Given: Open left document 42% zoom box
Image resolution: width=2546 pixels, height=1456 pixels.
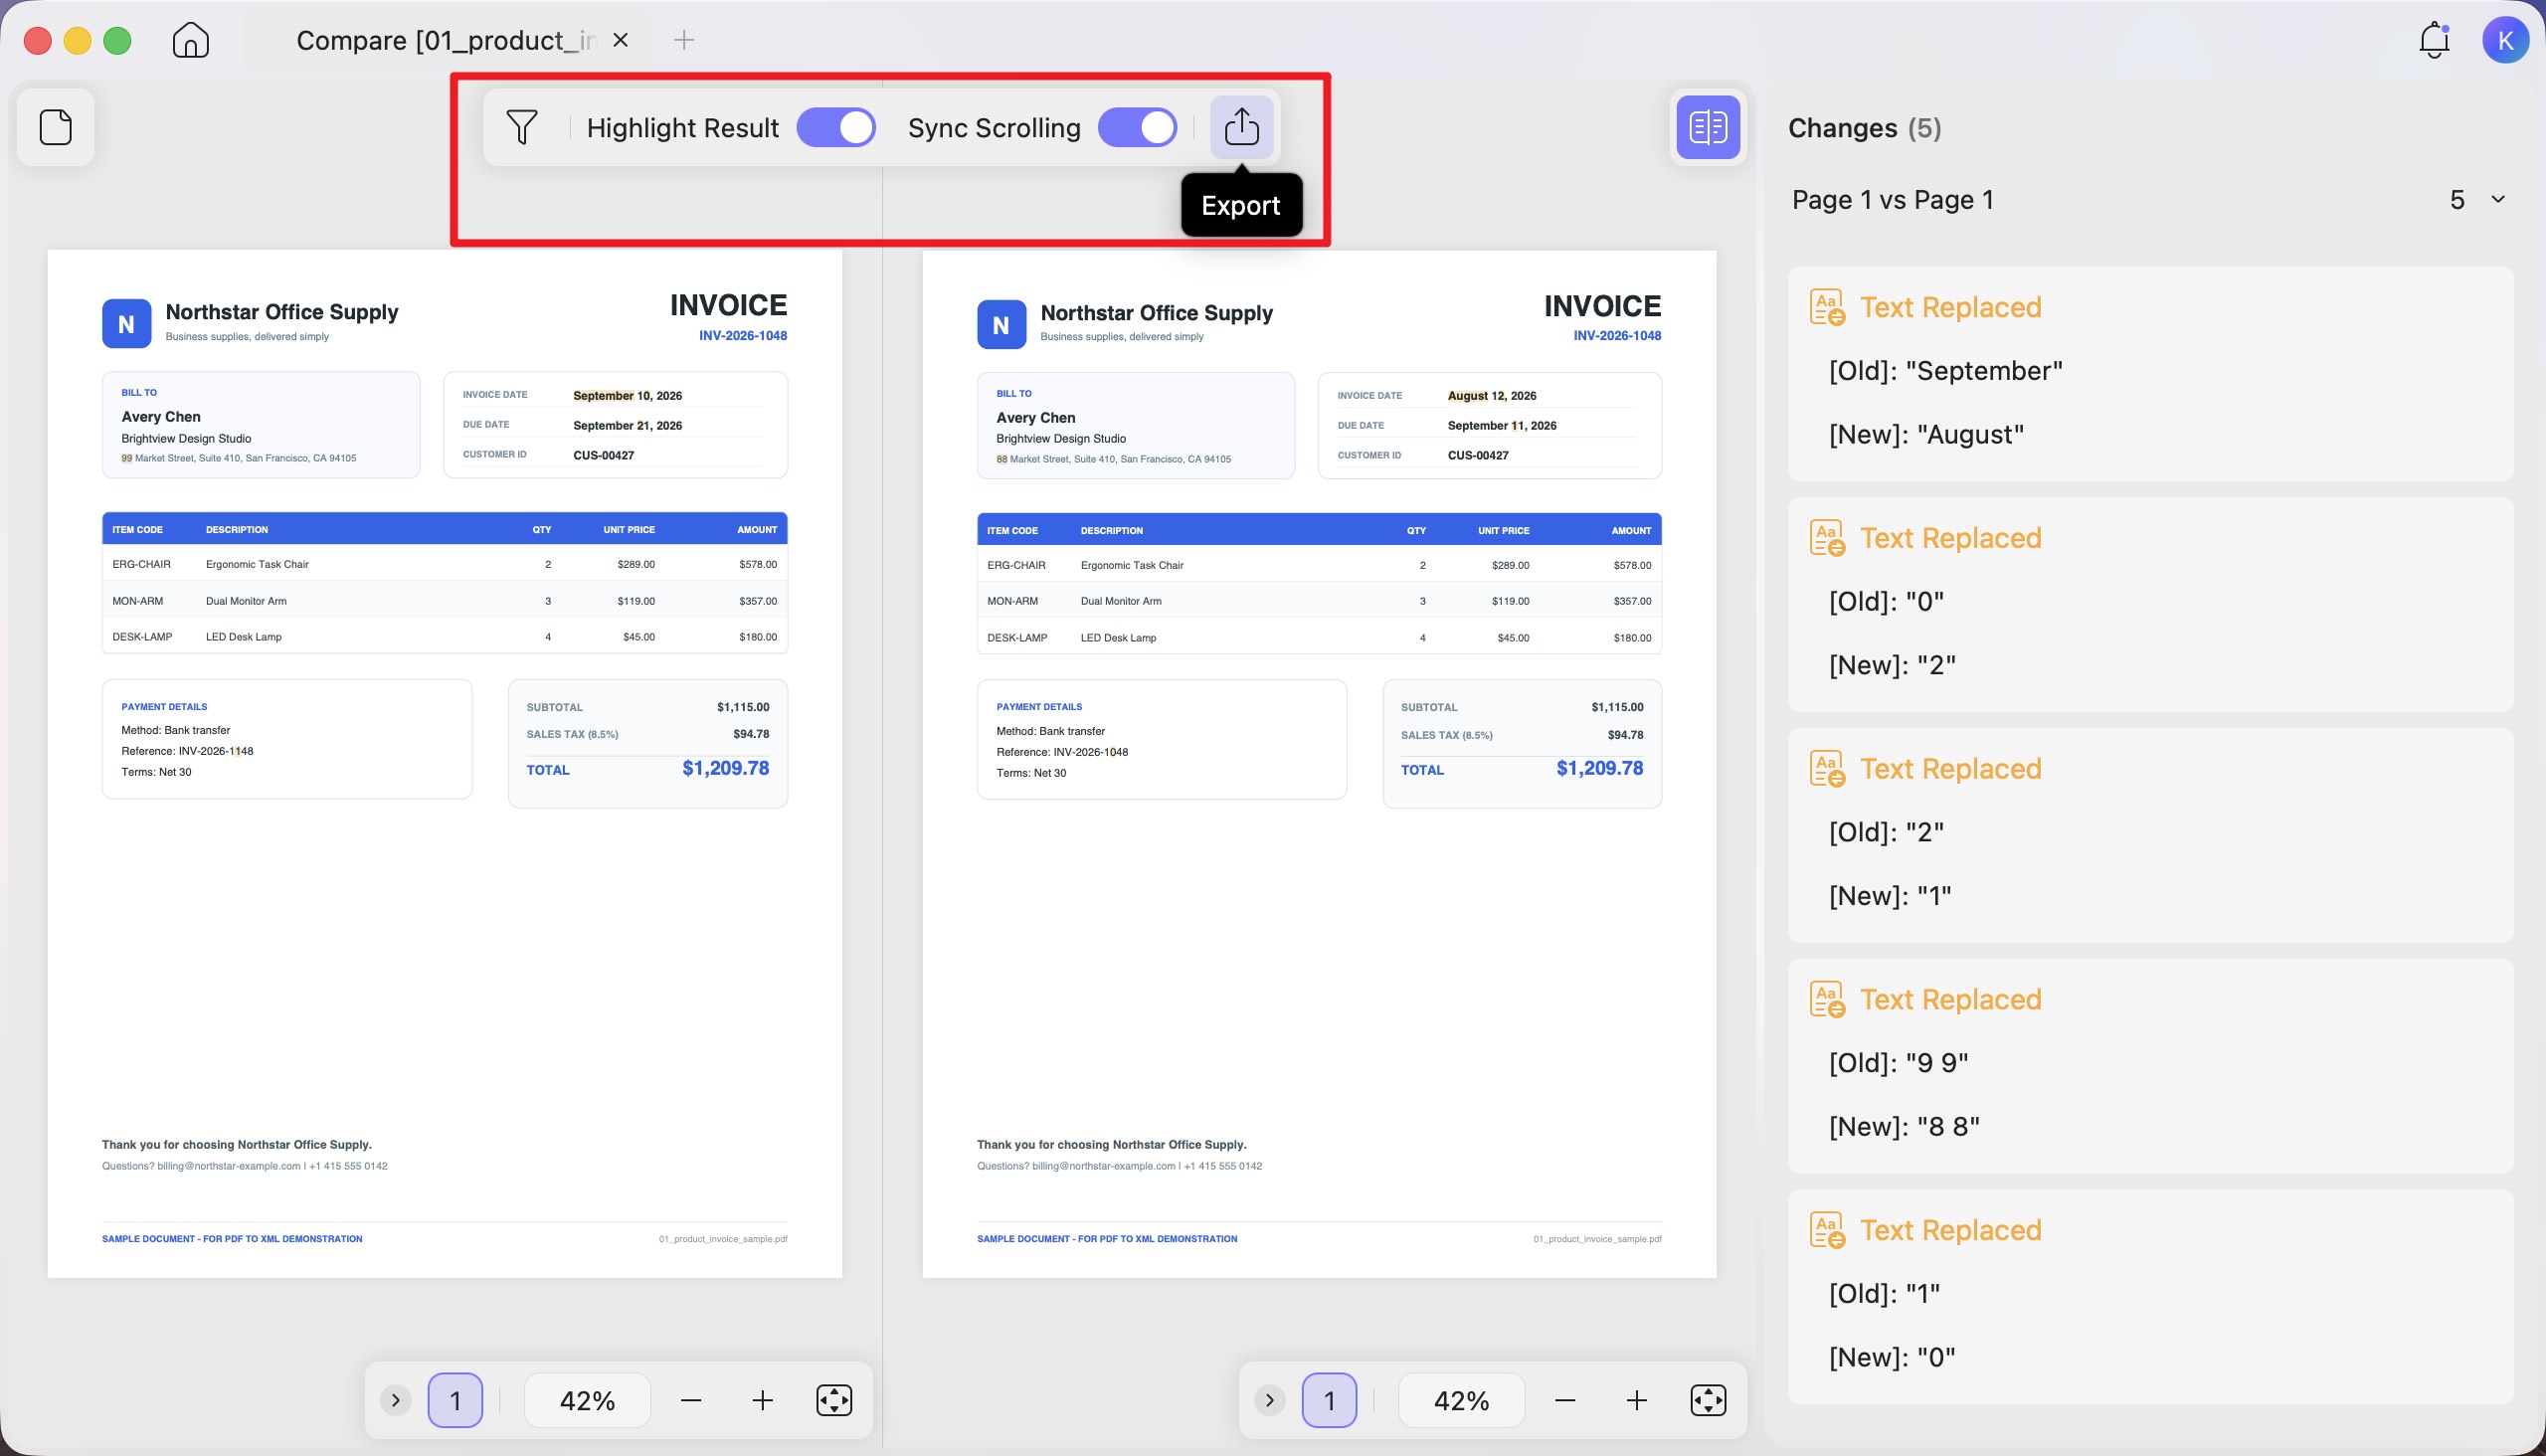Looking at the screenshot, I should tap(587, 1400).
